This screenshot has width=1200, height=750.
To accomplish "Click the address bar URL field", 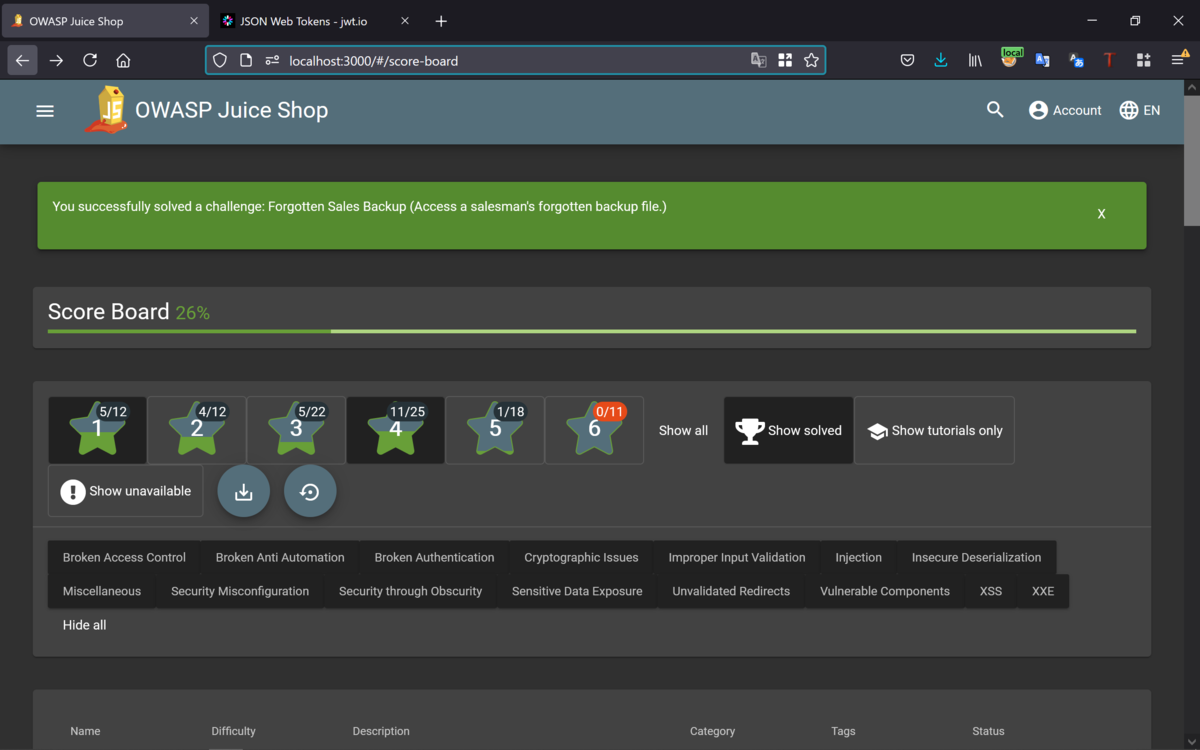I will 515,60.
